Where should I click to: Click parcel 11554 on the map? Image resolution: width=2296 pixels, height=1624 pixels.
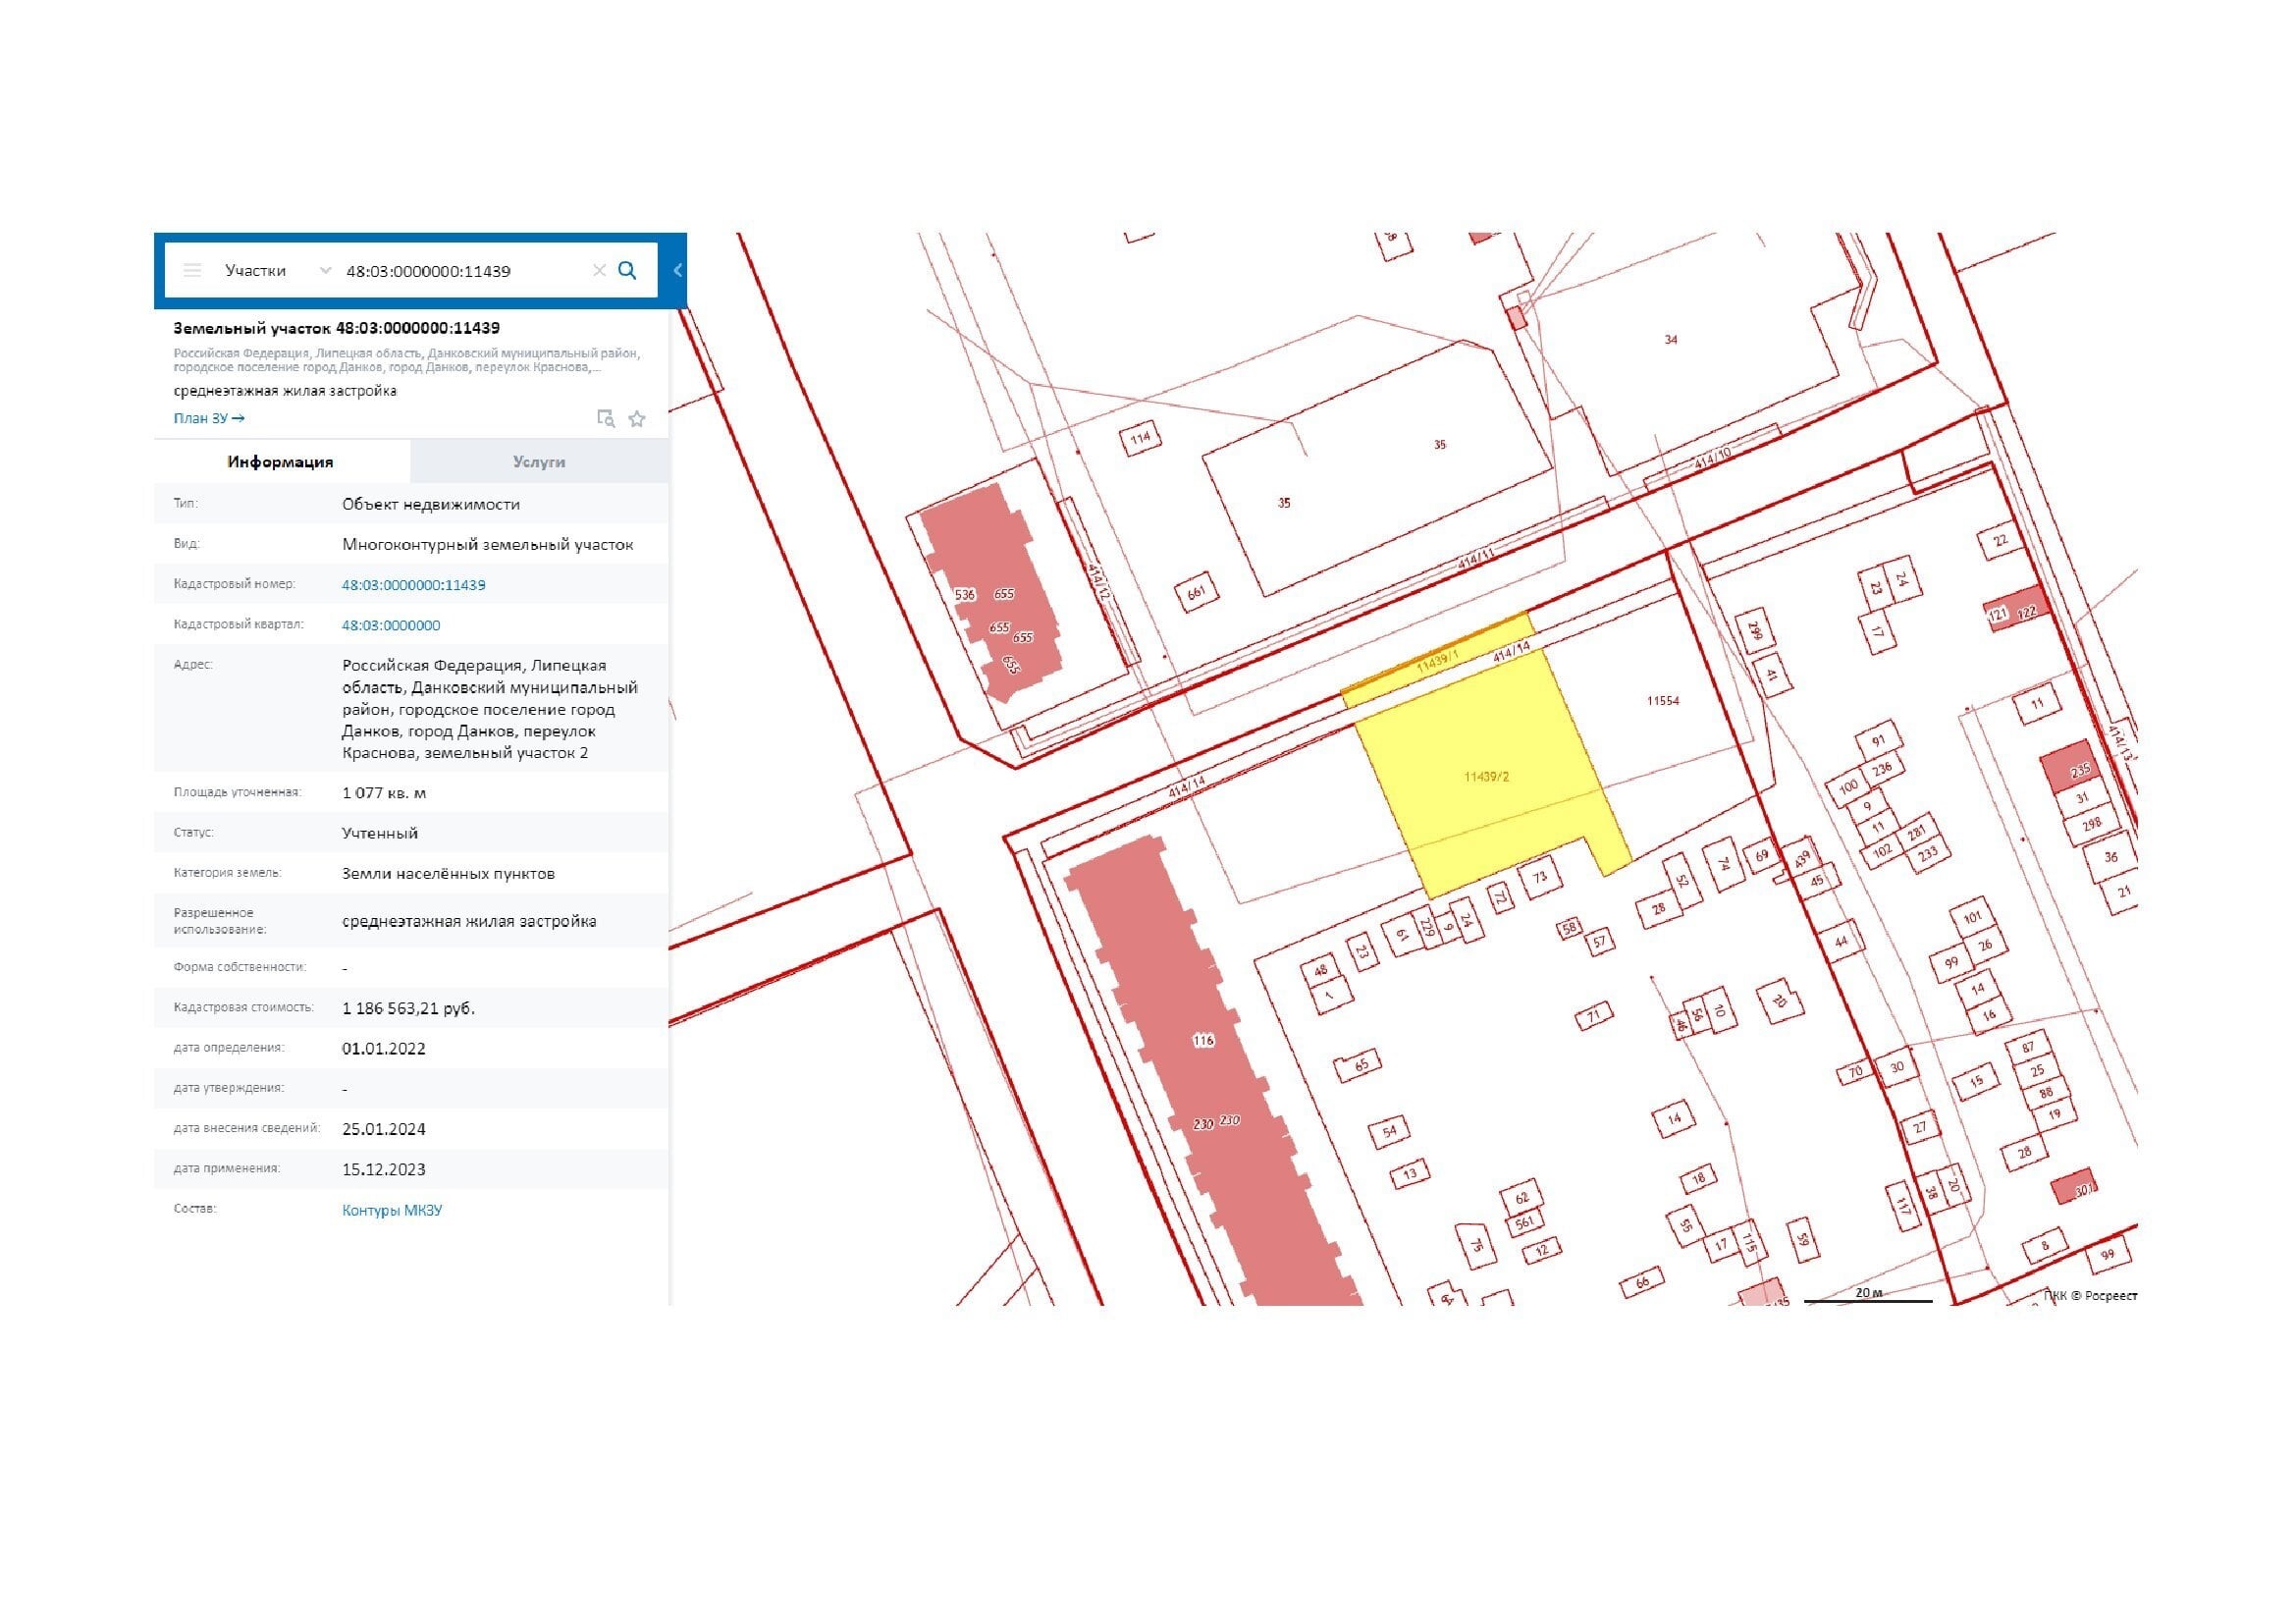[x=1662, y=701]
